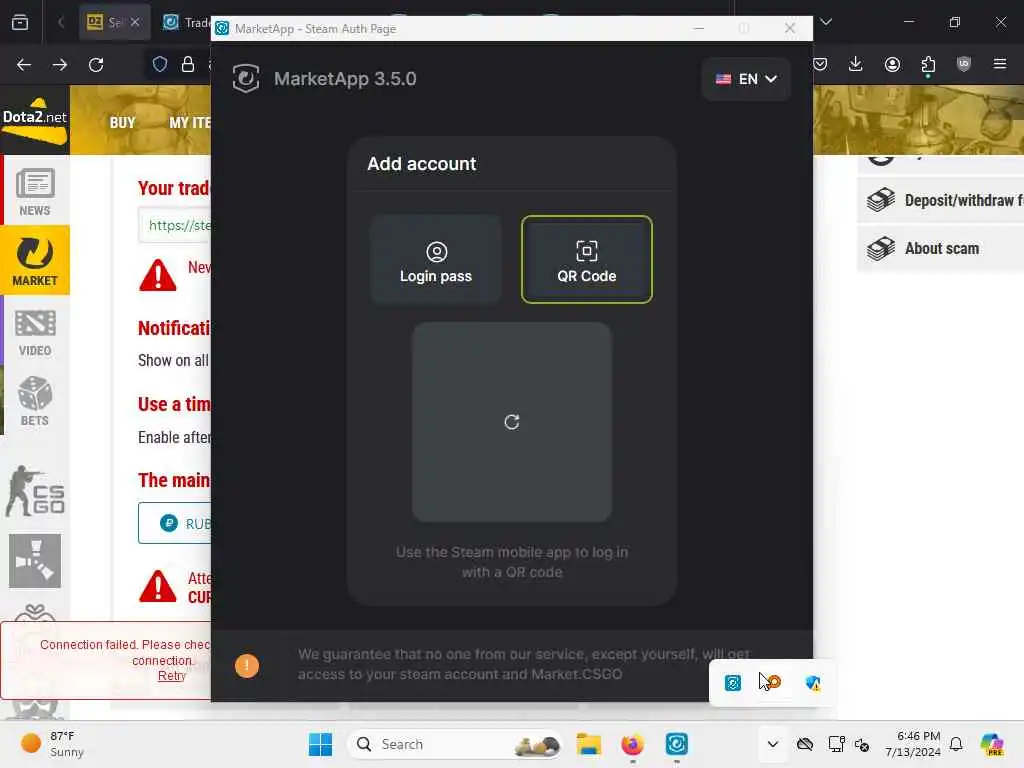Image resolution: width=1024 pixels, height=768 pixels.
Task: Select the Rust game icon in sidebar
Action: pyautogui.click(x=35, y=560)
